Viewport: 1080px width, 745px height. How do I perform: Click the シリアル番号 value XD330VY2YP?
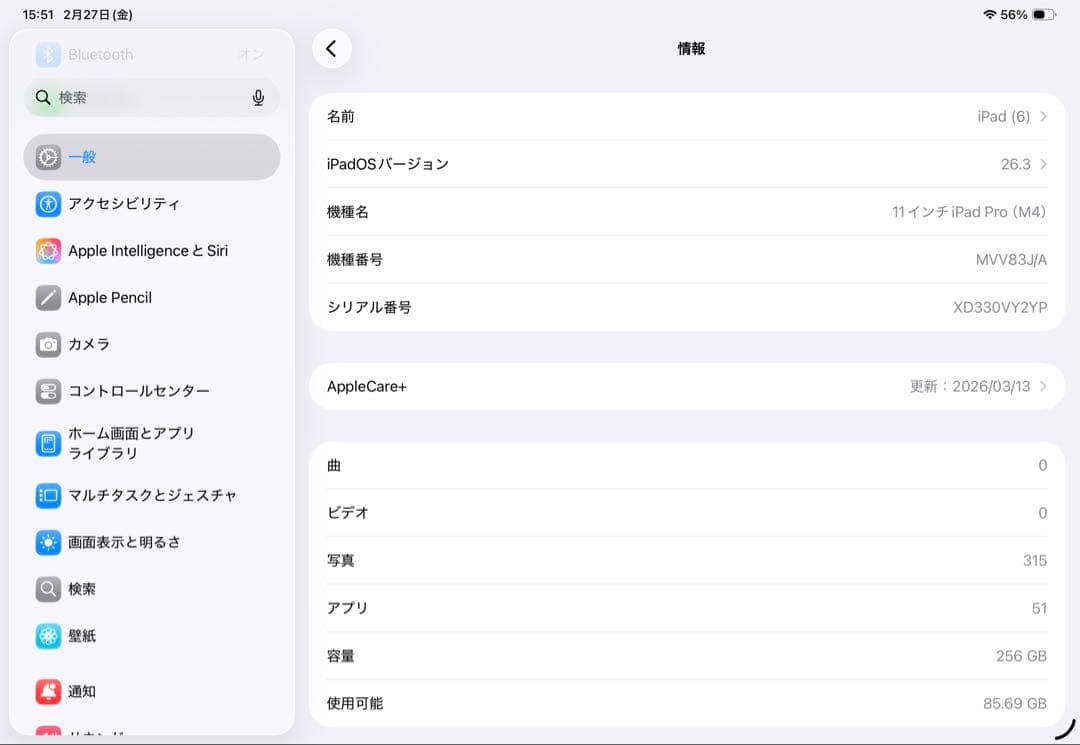1000,307
